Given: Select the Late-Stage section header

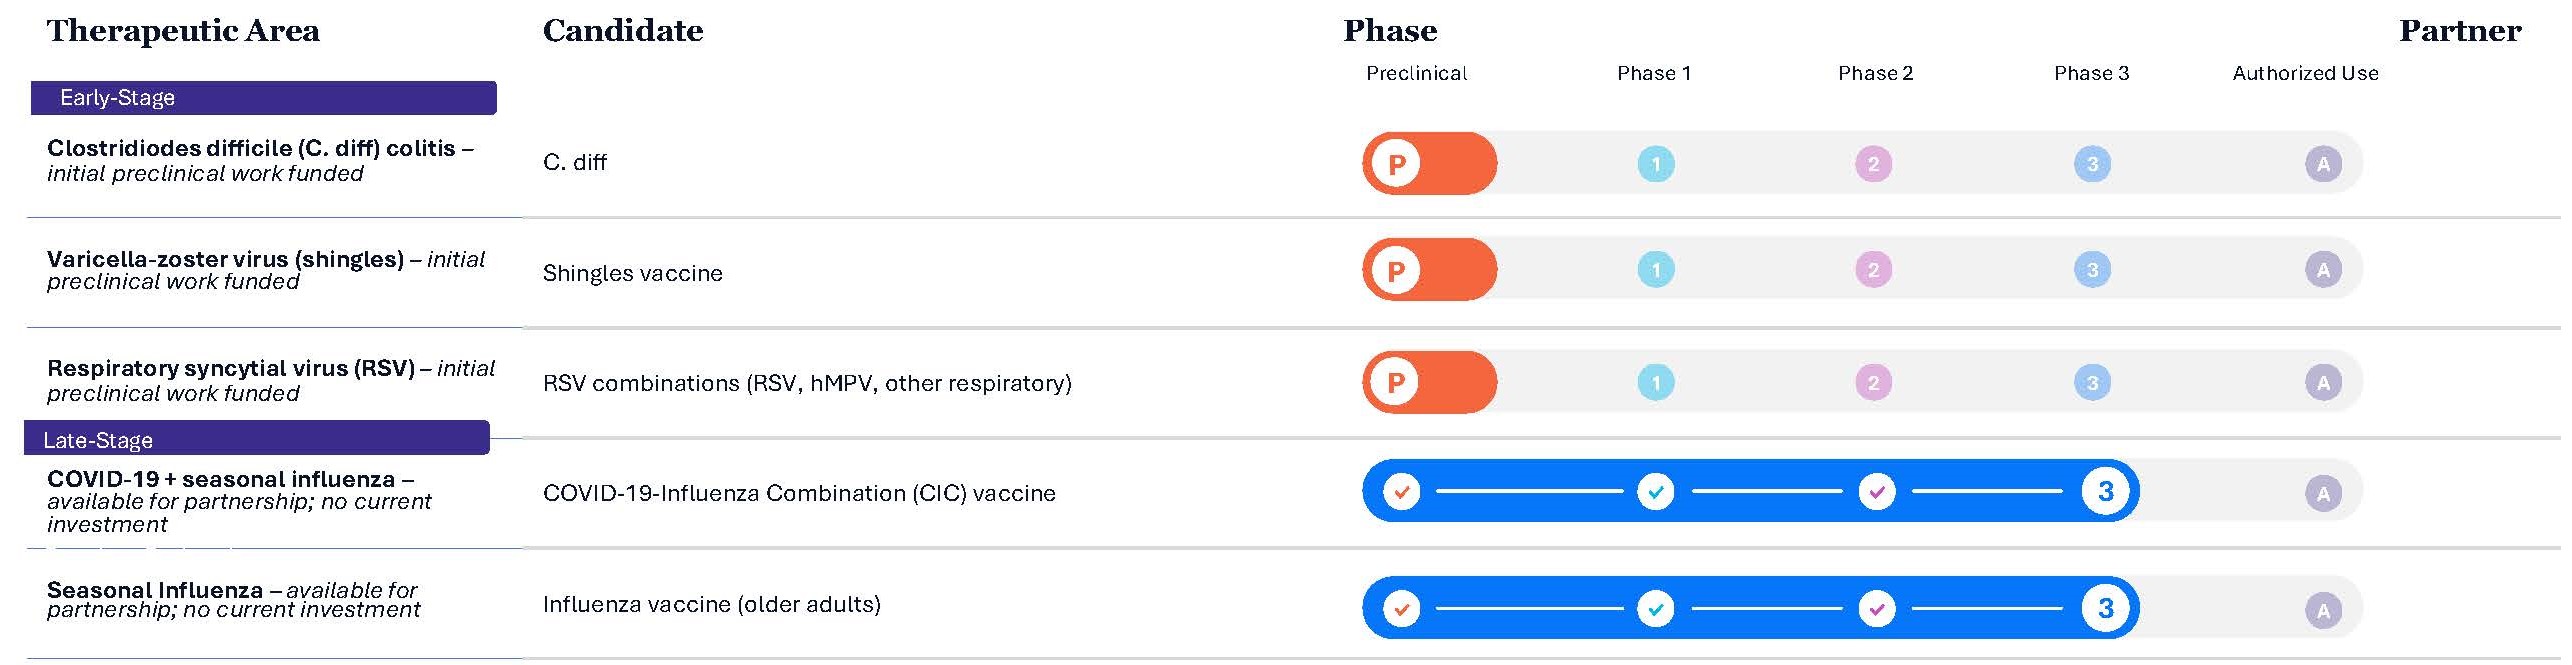Looking at the screenshot, I should [257, 440].
